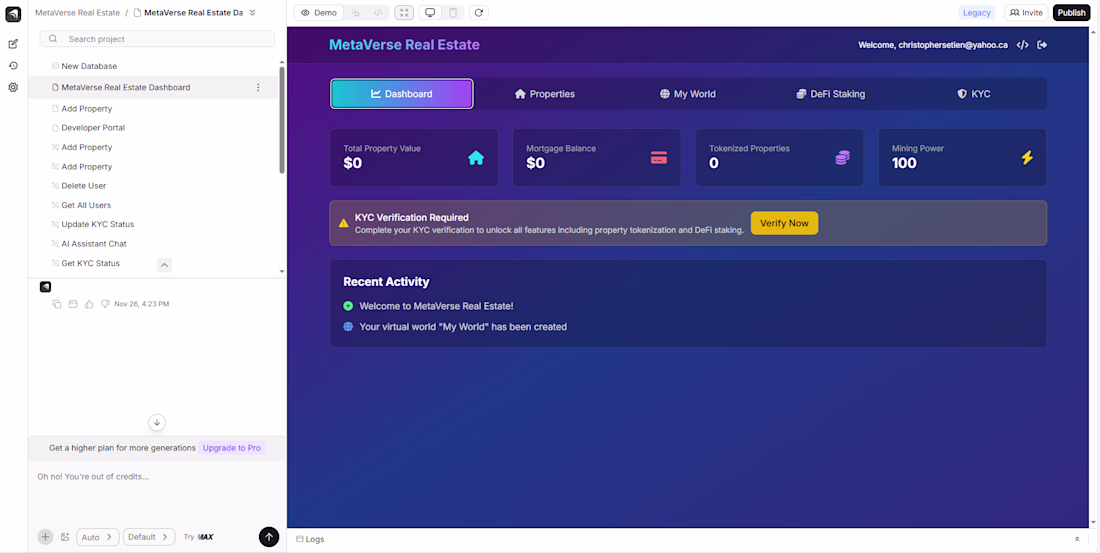The width and height of the screenshot is (1100, 553).
Task: Refresh the preview
Action: [x=478, y=13]
